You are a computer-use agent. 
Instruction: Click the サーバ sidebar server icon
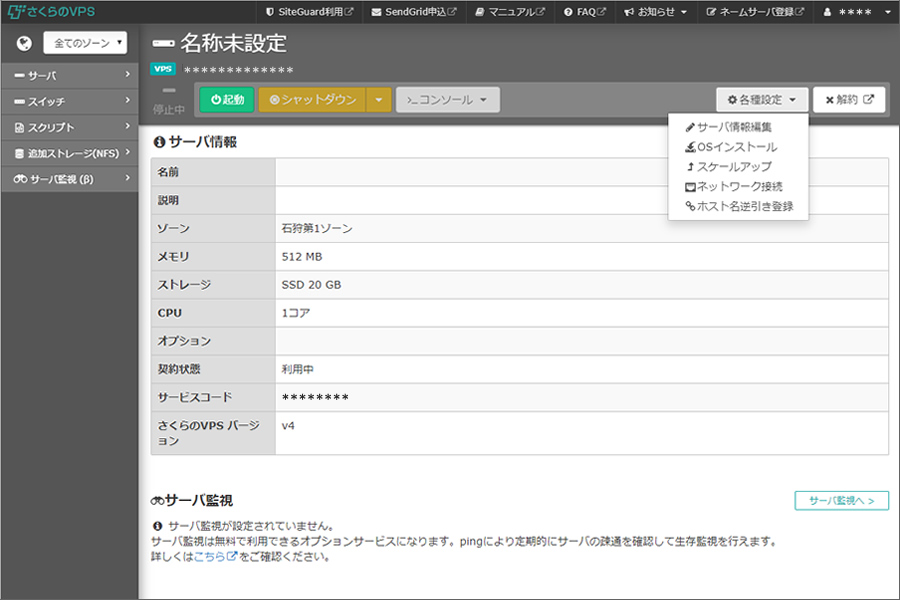(x=20, y=76)
